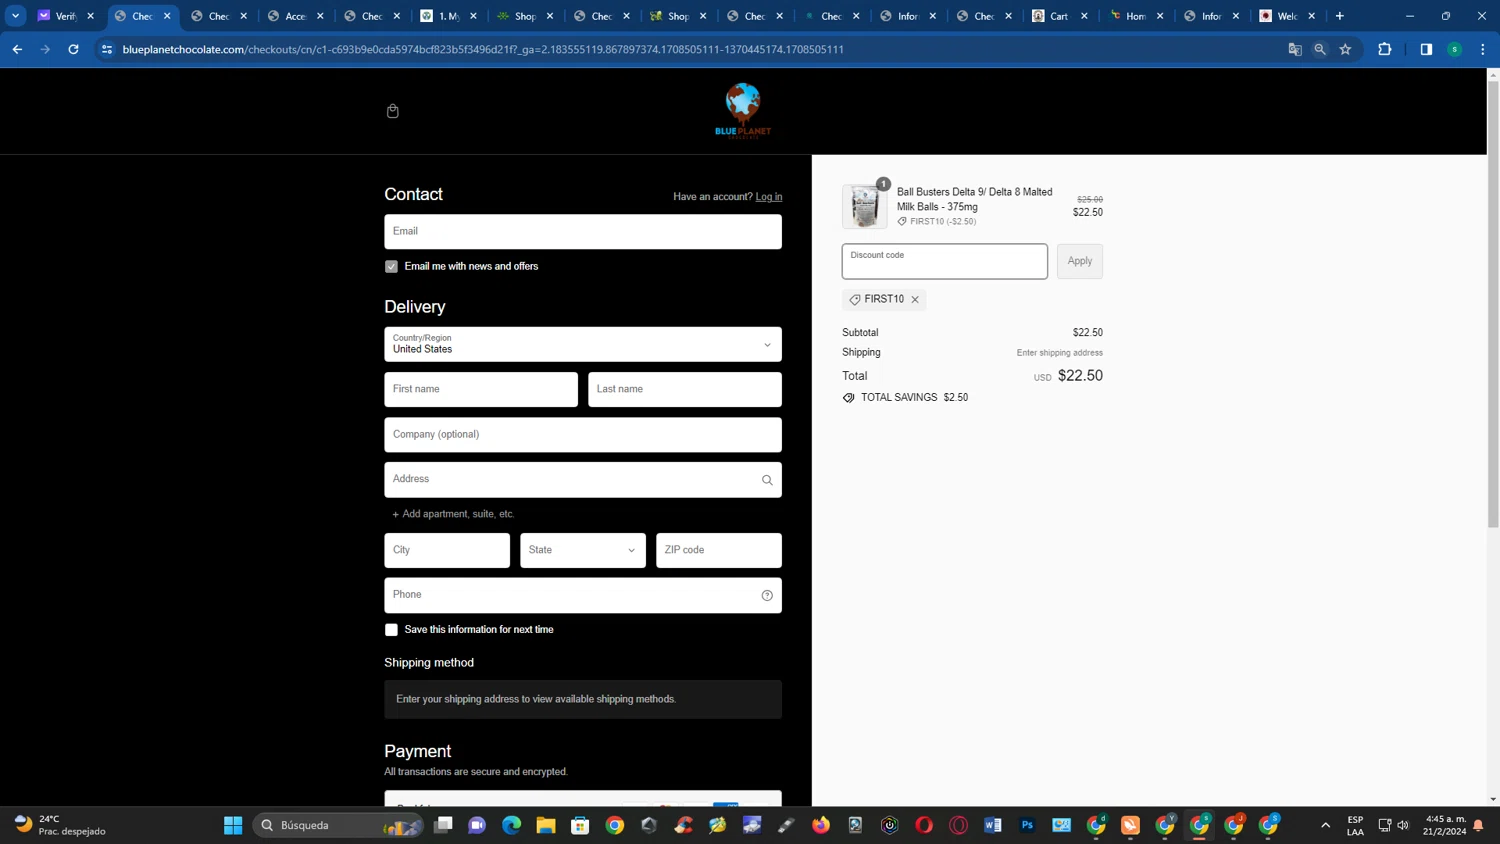Open the Country/Region dropdown
This screenshot has width=1500, height=844.
click(583, 344)
